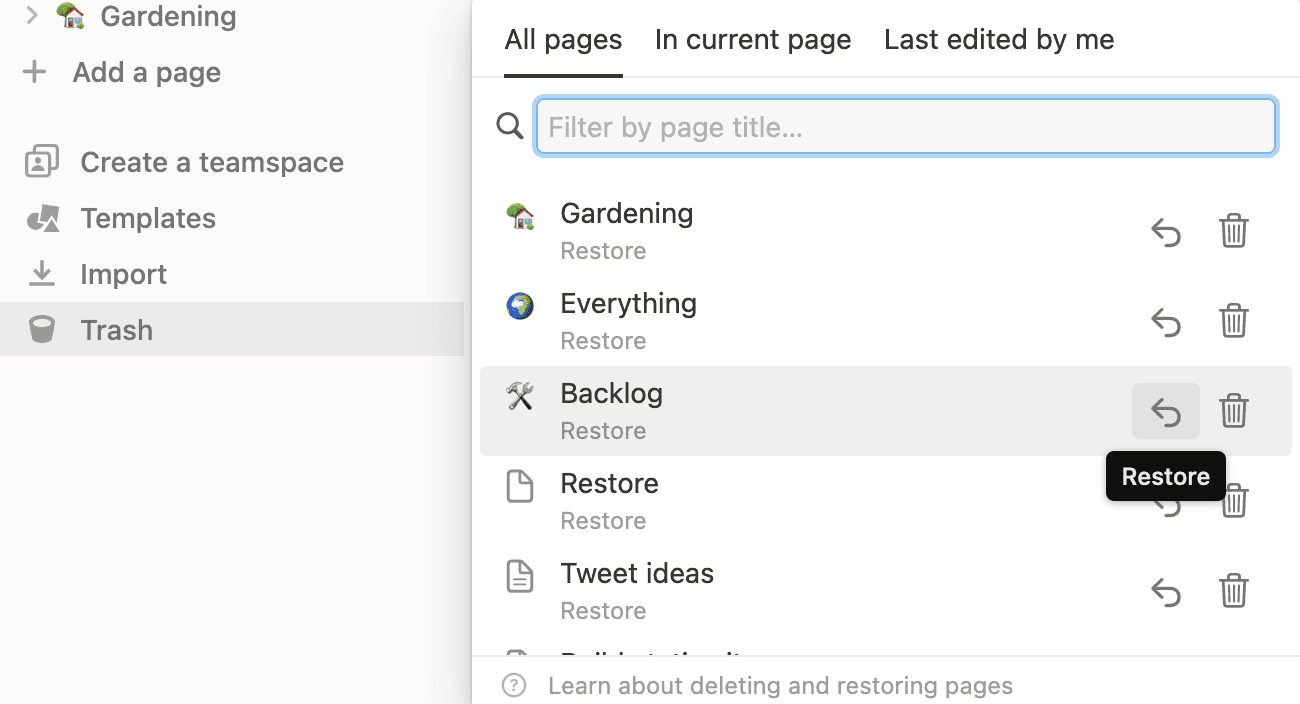Screen dimensions: 1300x704
Task: Permanently delete the Gardening page
Action: pyautogui.click(x=1233, y=232)
